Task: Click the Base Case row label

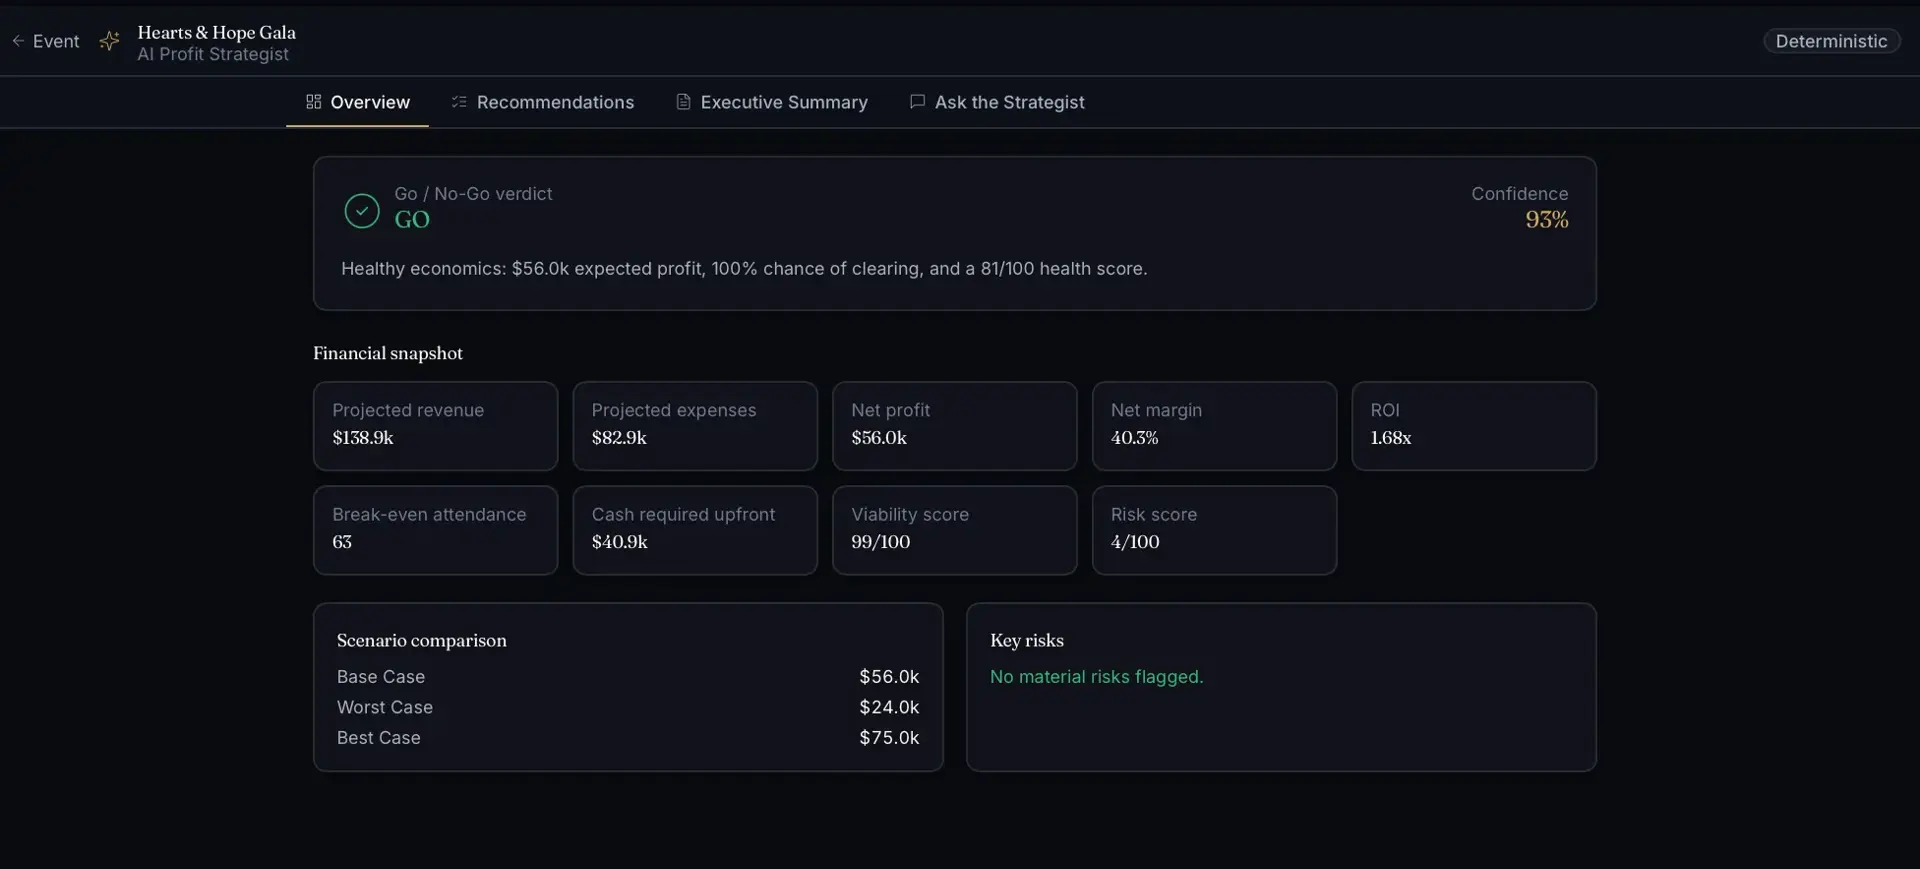Action: pyautogui.click(x=381, y=677)
